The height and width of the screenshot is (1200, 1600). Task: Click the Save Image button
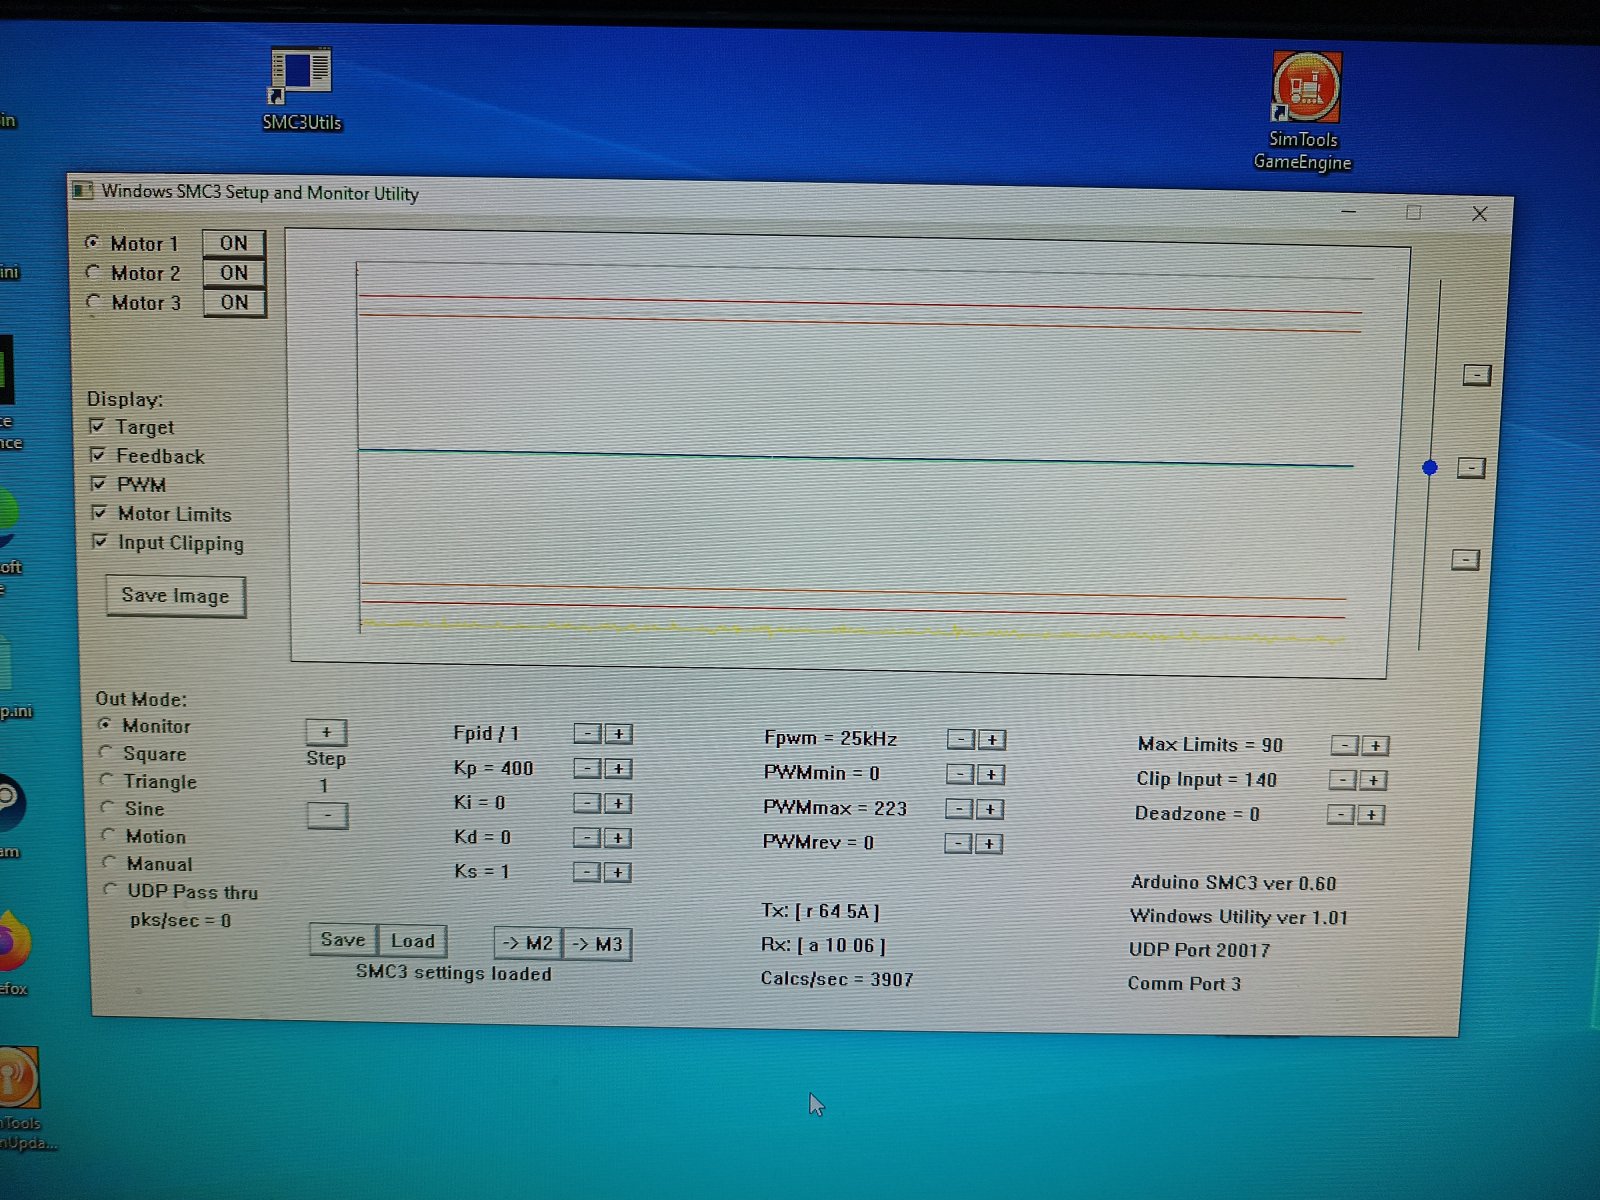pos(175,596)
